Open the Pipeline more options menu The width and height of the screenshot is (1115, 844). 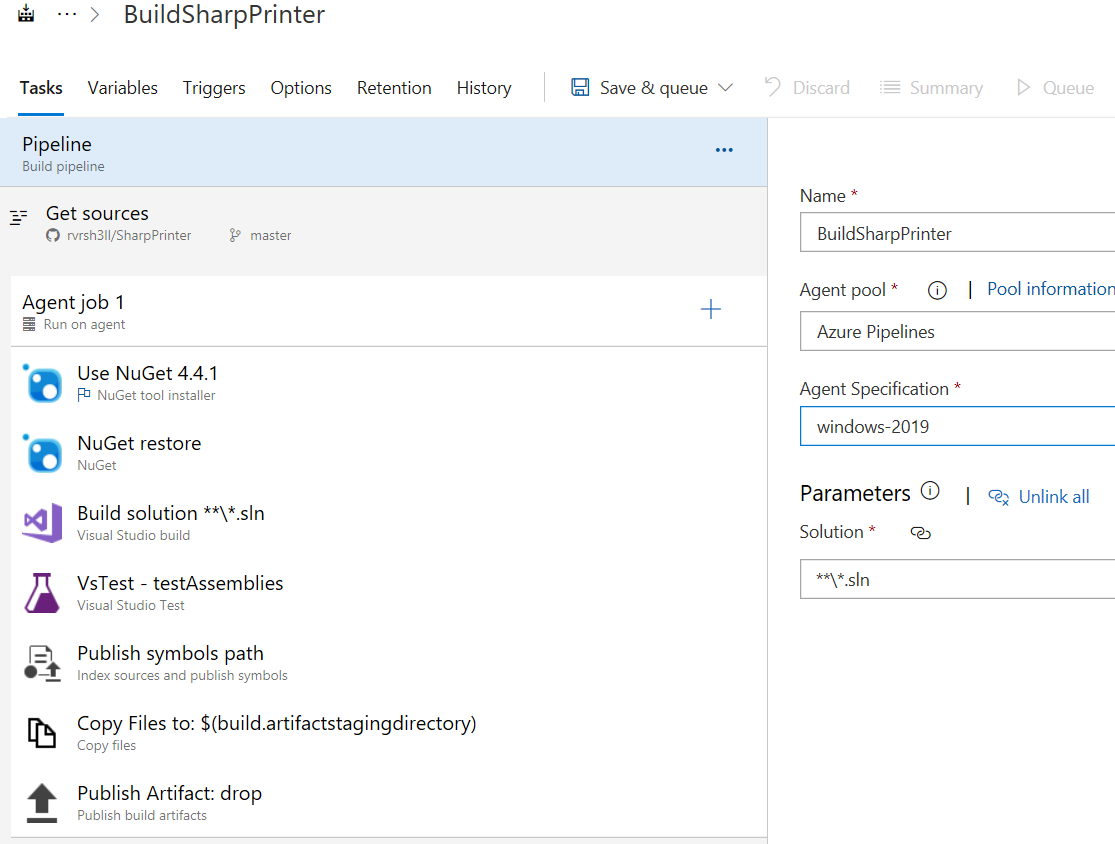click(x=724, y=150)
